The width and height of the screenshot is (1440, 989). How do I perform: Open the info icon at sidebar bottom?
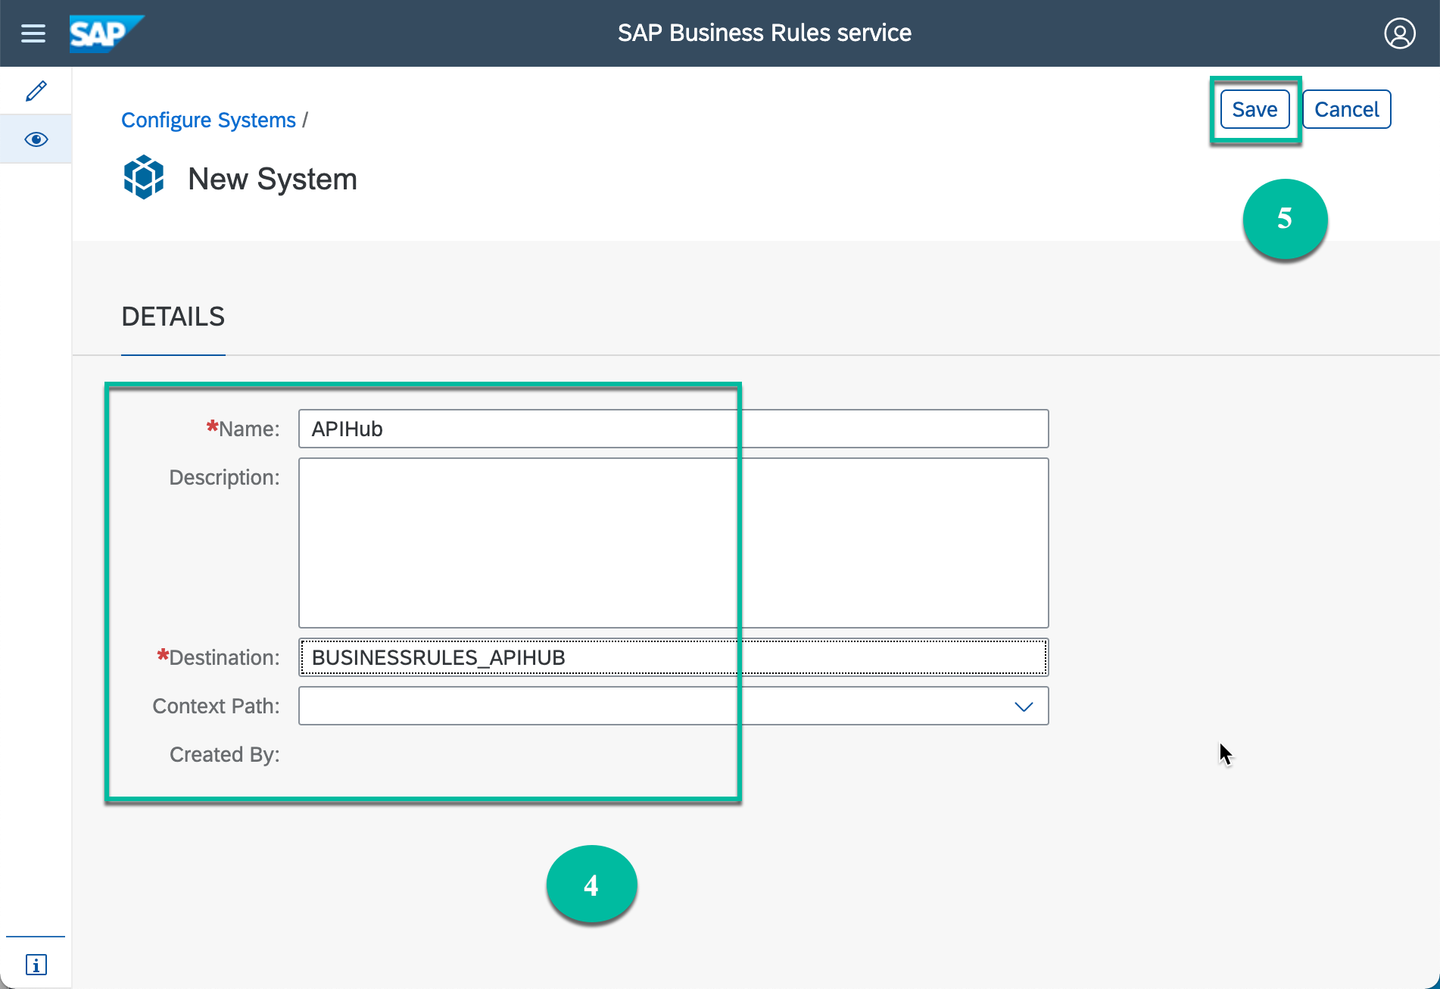36,965
